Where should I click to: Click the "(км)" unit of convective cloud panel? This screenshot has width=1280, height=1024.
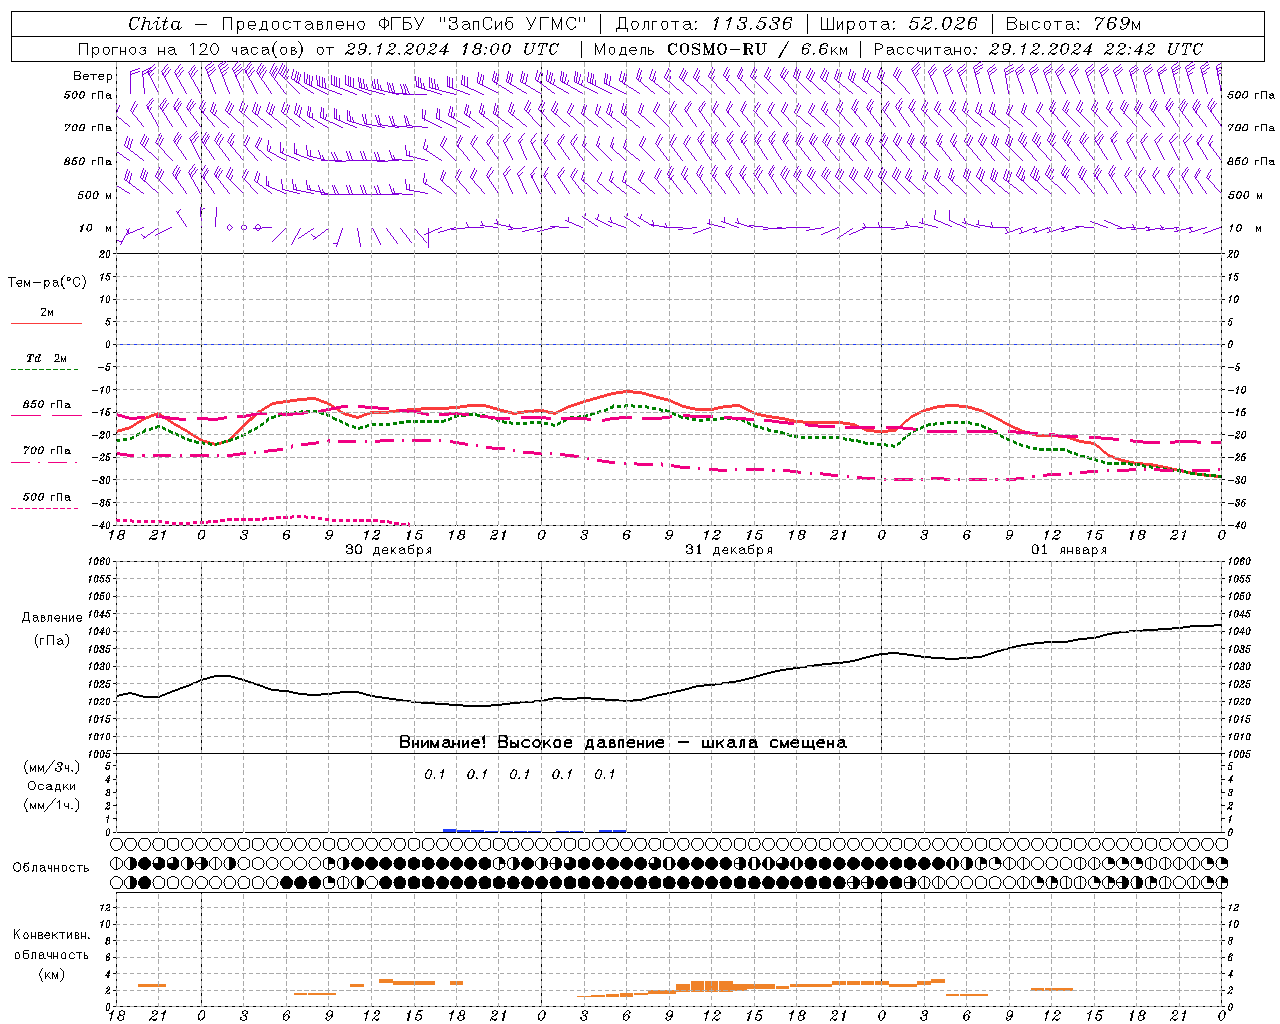[x=51, y=974]
